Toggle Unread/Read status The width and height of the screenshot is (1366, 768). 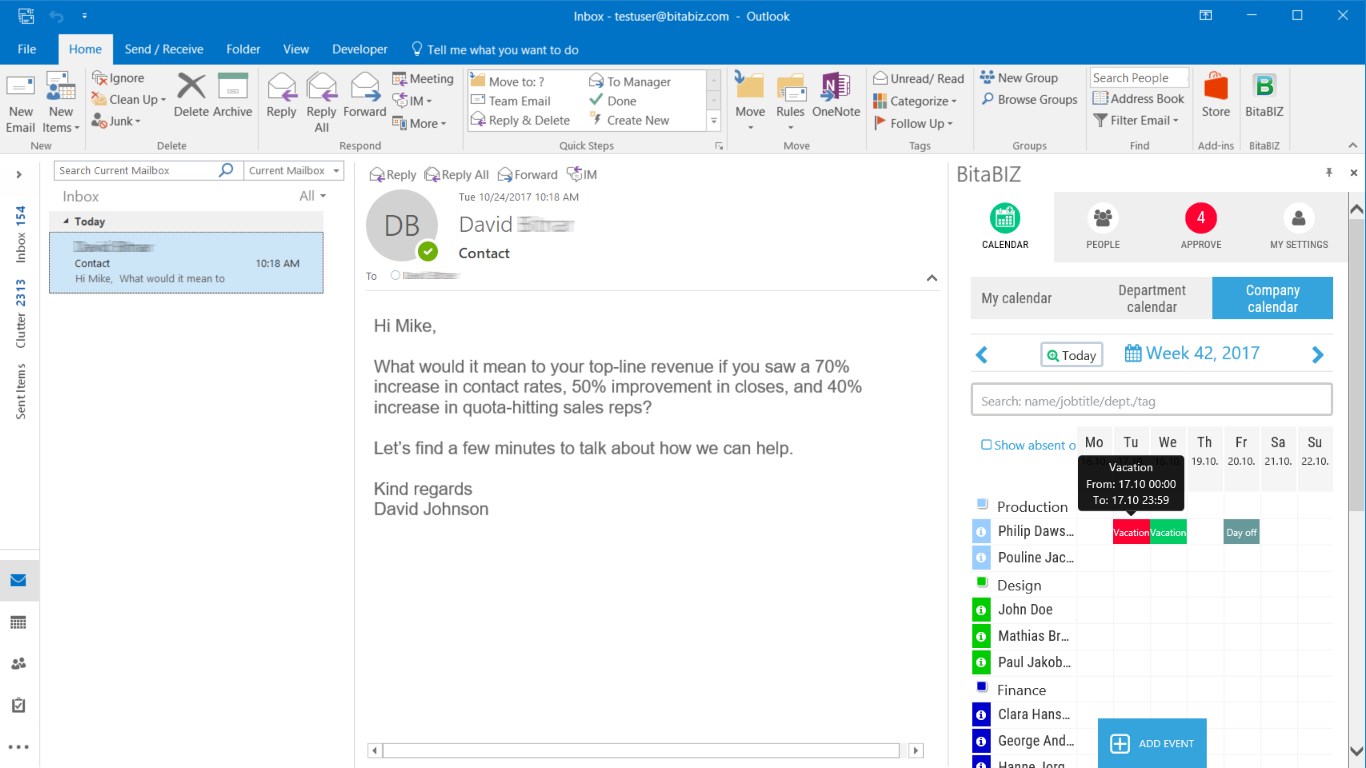pyautogui.click(x=919, y=79)
